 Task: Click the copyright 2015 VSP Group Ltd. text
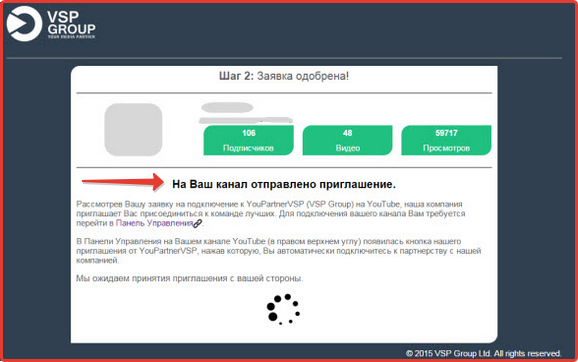[x=484, y=354]
